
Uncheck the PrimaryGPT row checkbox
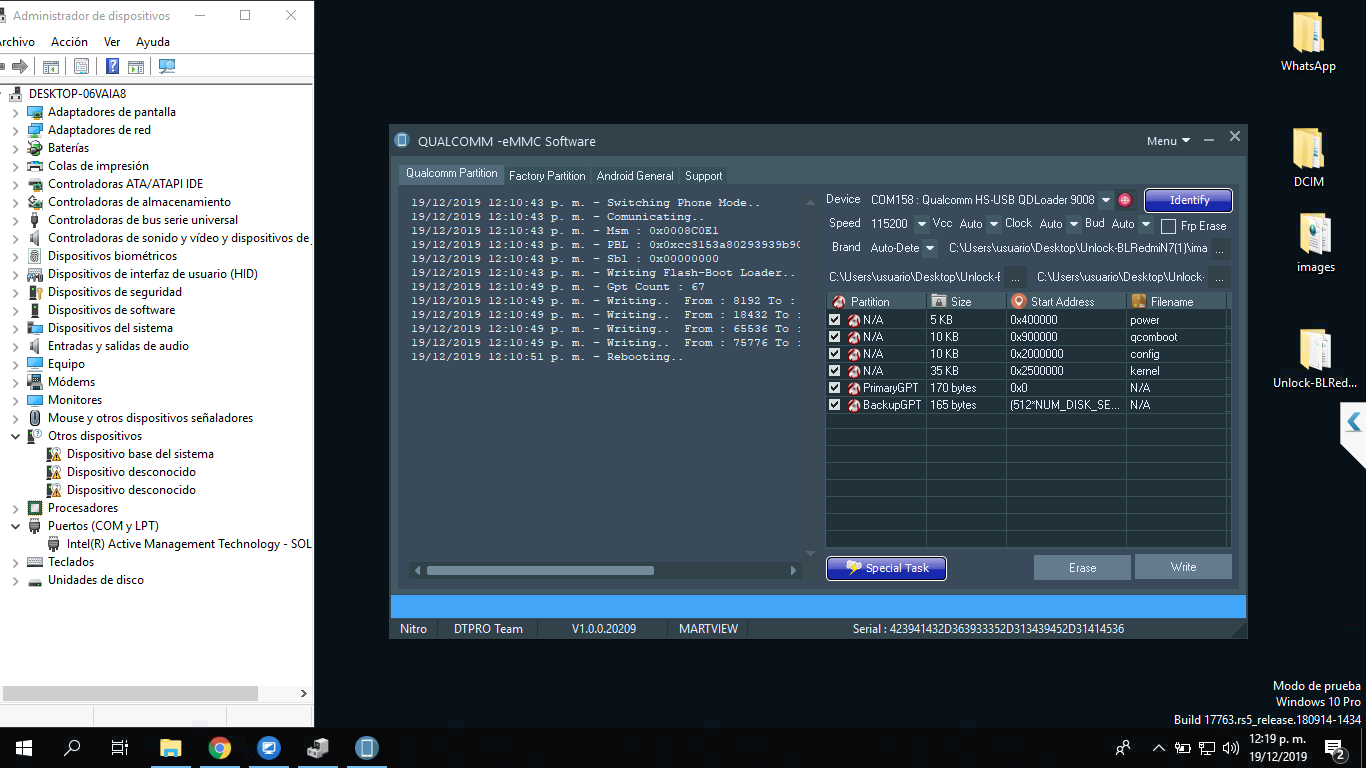[x=835, y=388]
